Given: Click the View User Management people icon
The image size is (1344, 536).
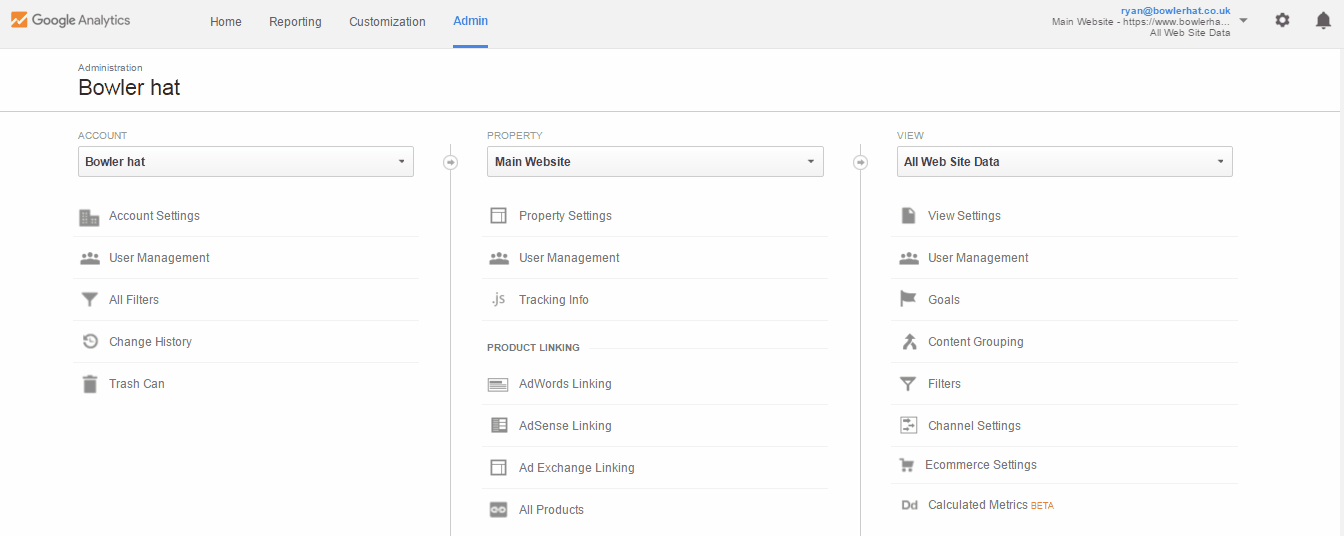Looking at the screenshot, I should coord(909,258).
